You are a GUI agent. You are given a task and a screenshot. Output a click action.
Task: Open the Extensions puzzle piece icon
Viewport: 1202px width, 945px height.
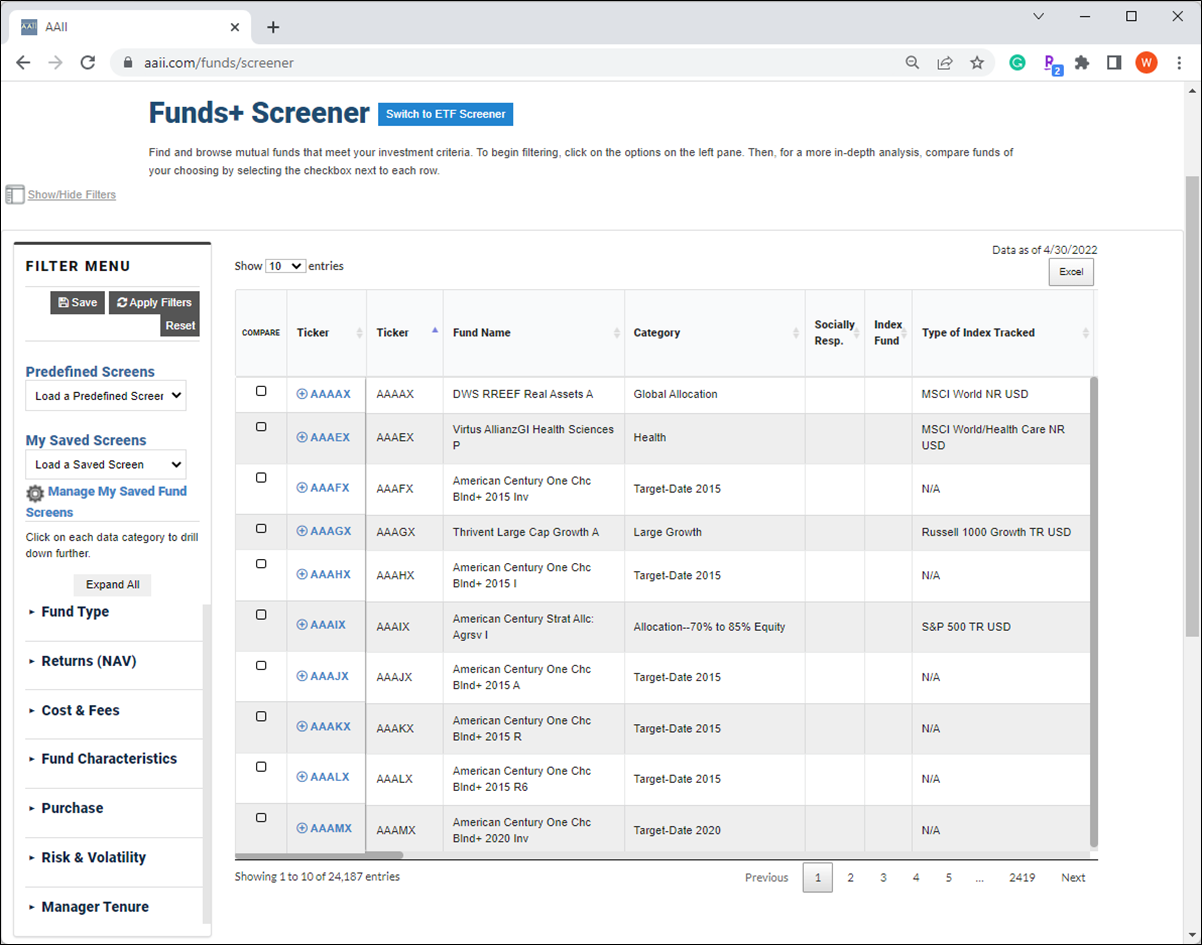[1082, 62]
